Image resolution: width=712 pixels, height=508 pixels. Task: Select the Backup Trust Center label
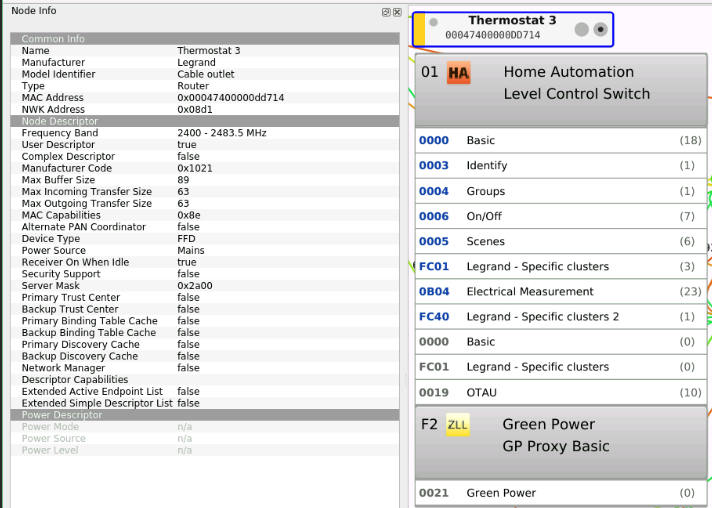click(x=70, y=309)
